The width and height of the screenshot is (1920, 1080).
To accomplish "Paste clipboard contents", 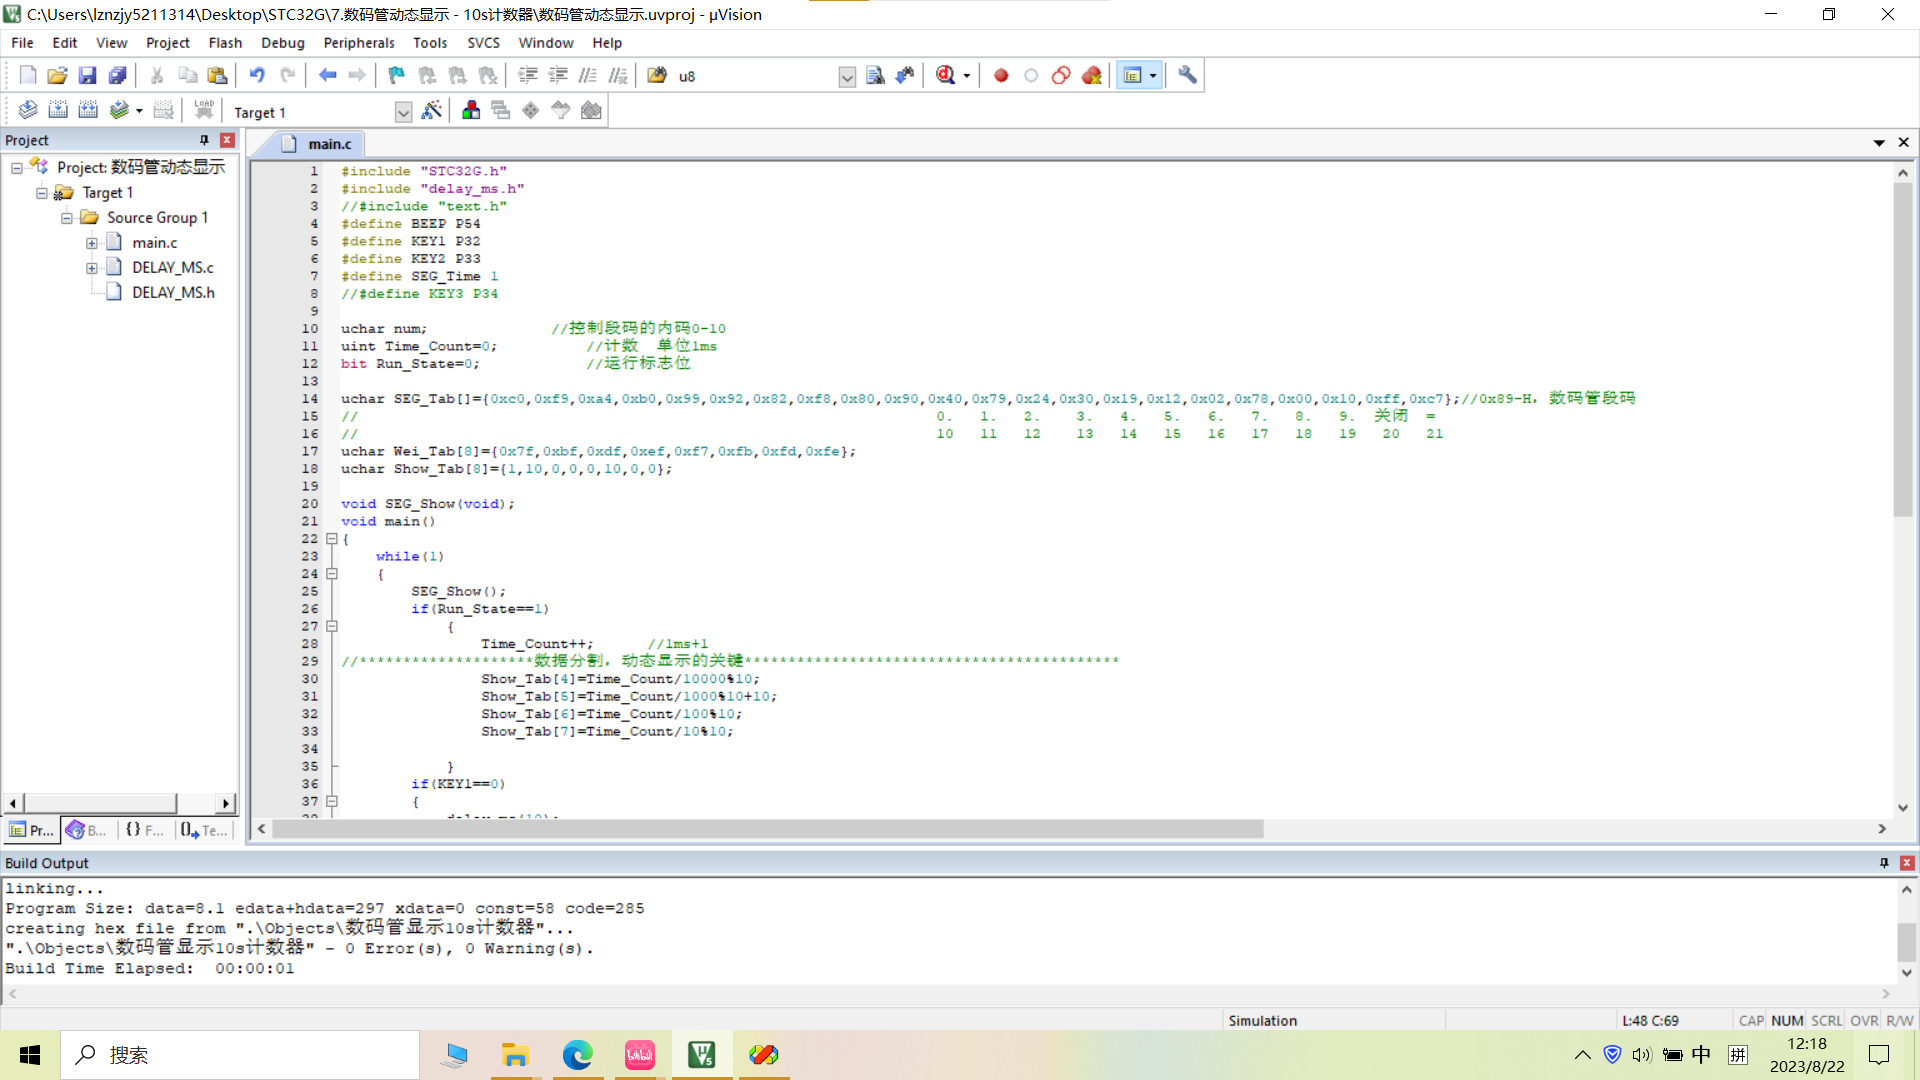I will coord(217,75).
